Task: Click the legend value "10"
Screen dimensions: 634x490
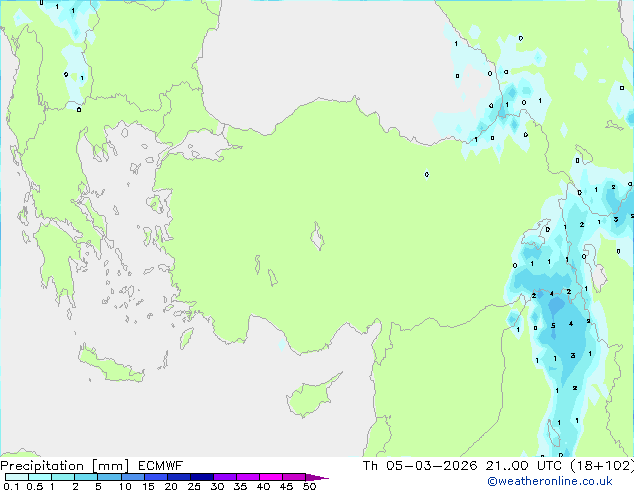Action: pyautogui.click(x=125, y=486)
